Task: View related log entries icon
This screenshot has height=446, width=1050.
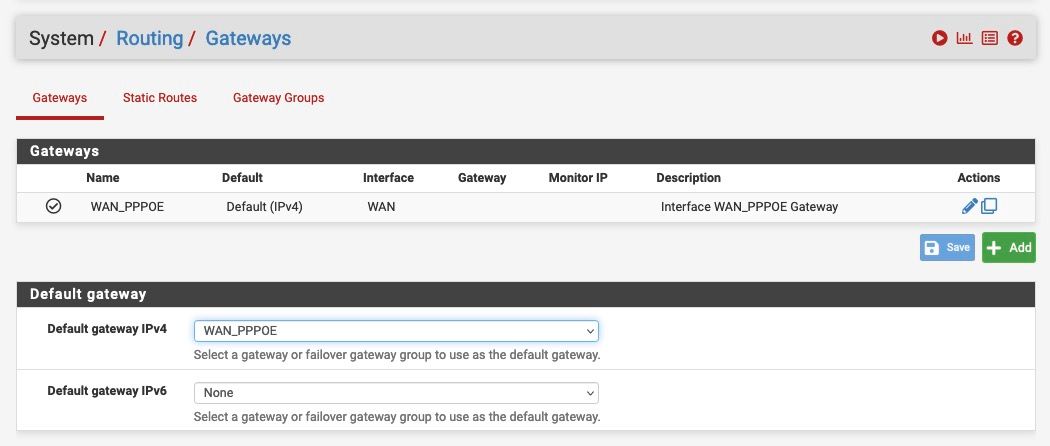Action: pyautogui.click(x=990, y=39)
